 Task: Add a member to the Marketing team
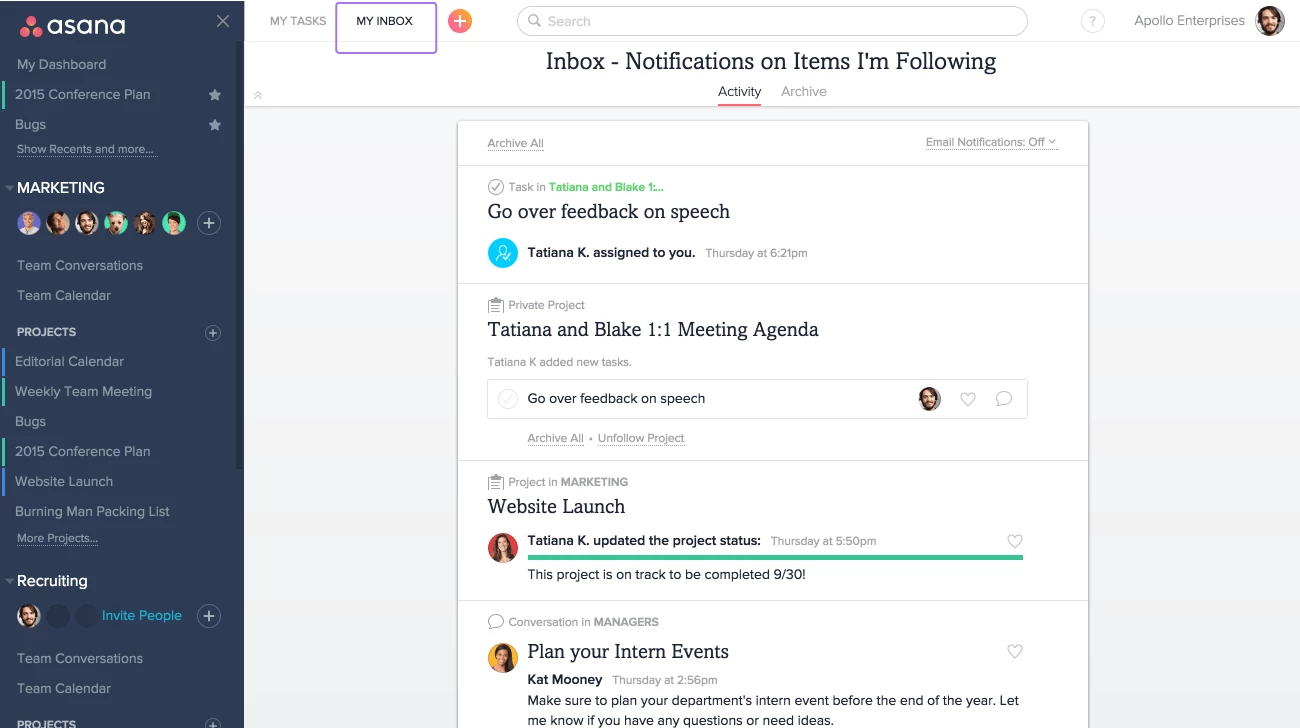pos(208,223)
